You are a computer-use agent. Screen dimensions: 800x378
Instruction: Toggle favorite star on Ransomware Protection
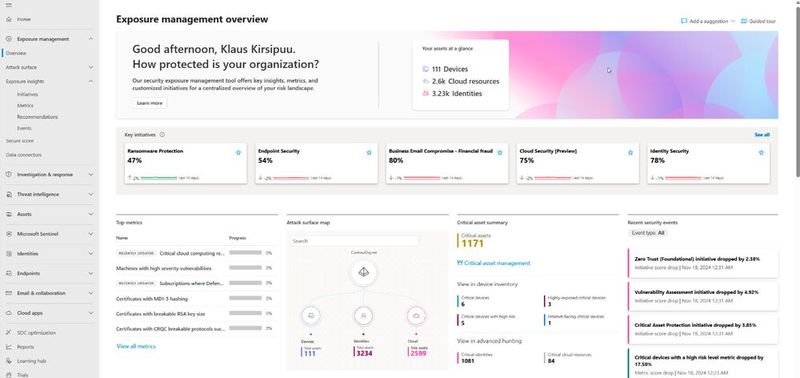pyautogui.click(x=238, y=153)
